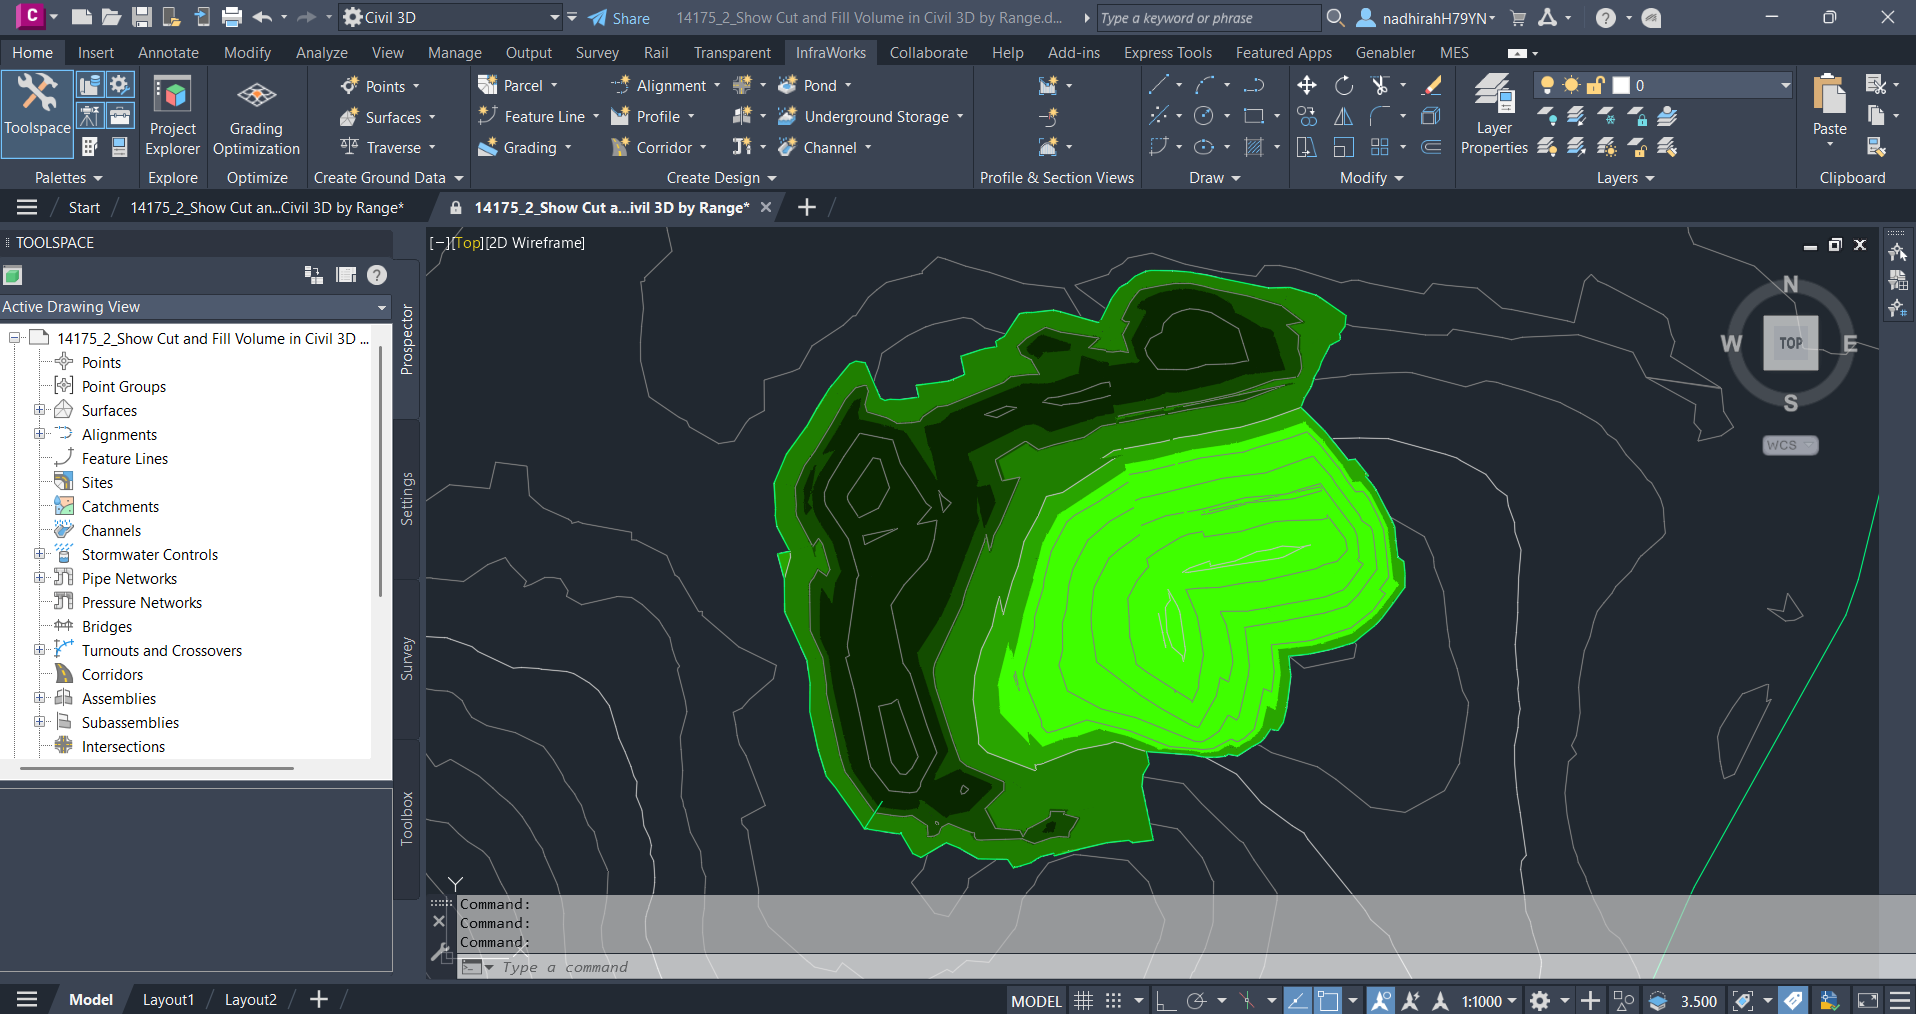This screenshot has width=1916, height=1014.
Task: Expand the Surfaces tree node
Action: pyautogui.click(x=40, y=410)
